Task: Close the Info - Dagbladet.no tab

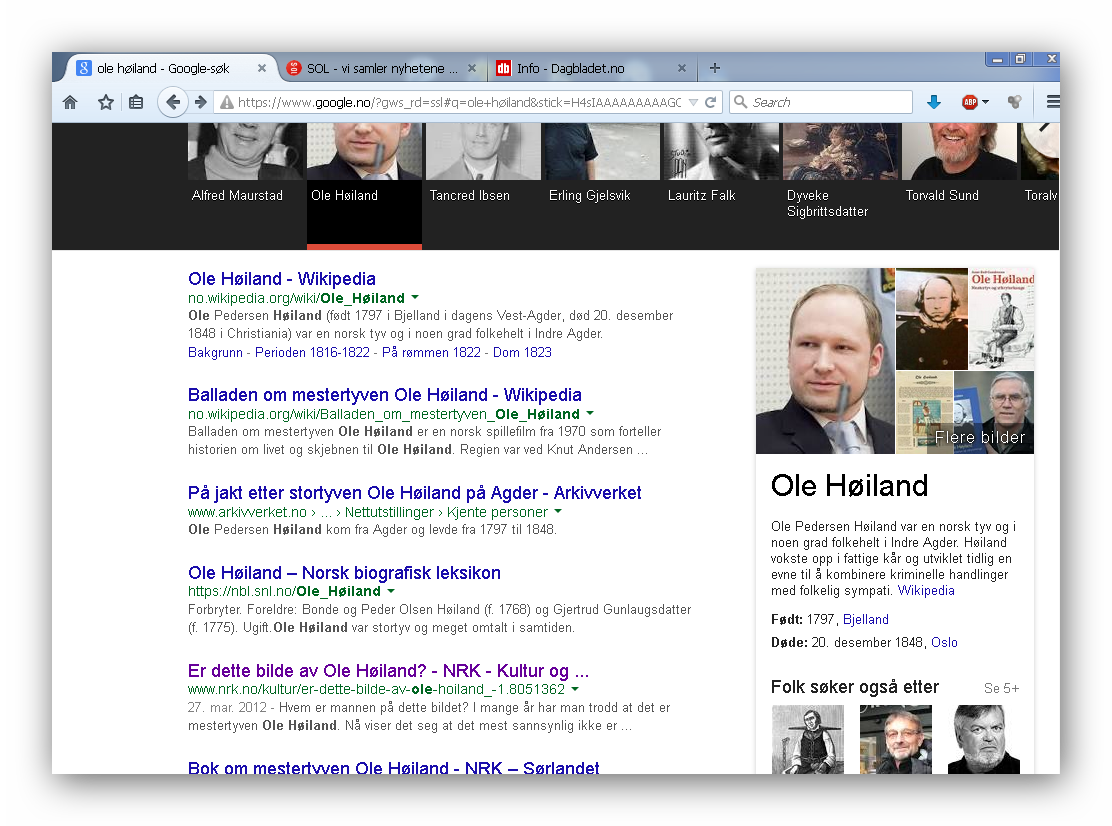Action: pyautogui.click(x=682, y=68)
